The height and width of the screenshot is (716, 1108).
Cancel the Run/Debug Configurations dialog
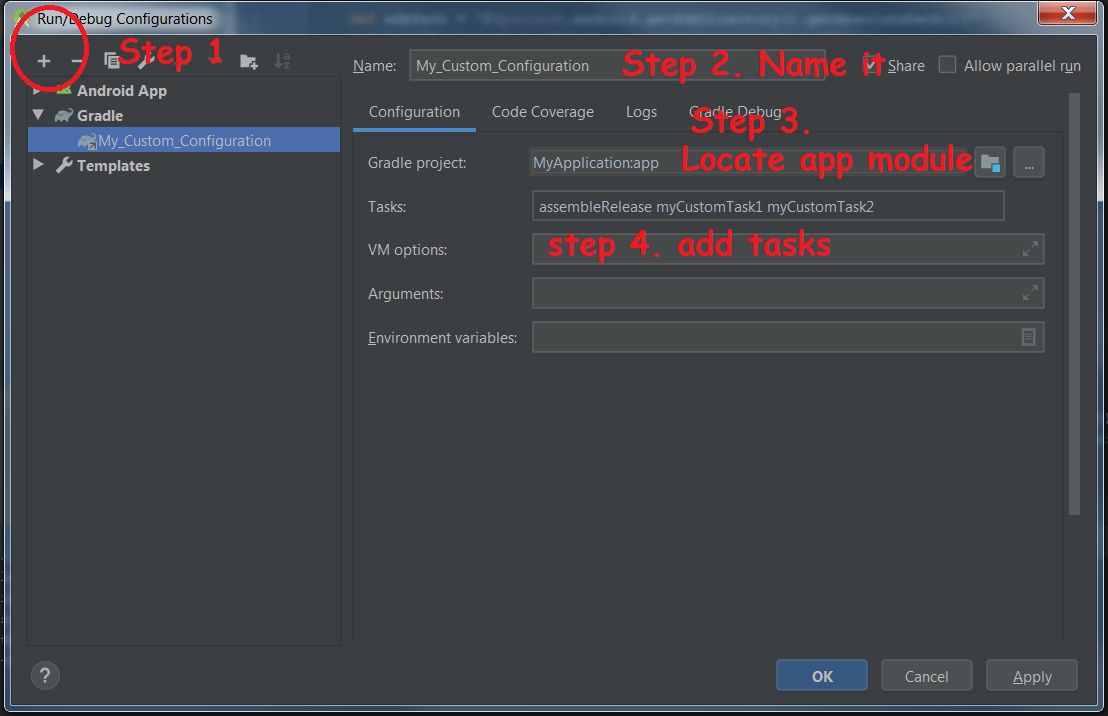pyautogui.click(x=926, y=675)
